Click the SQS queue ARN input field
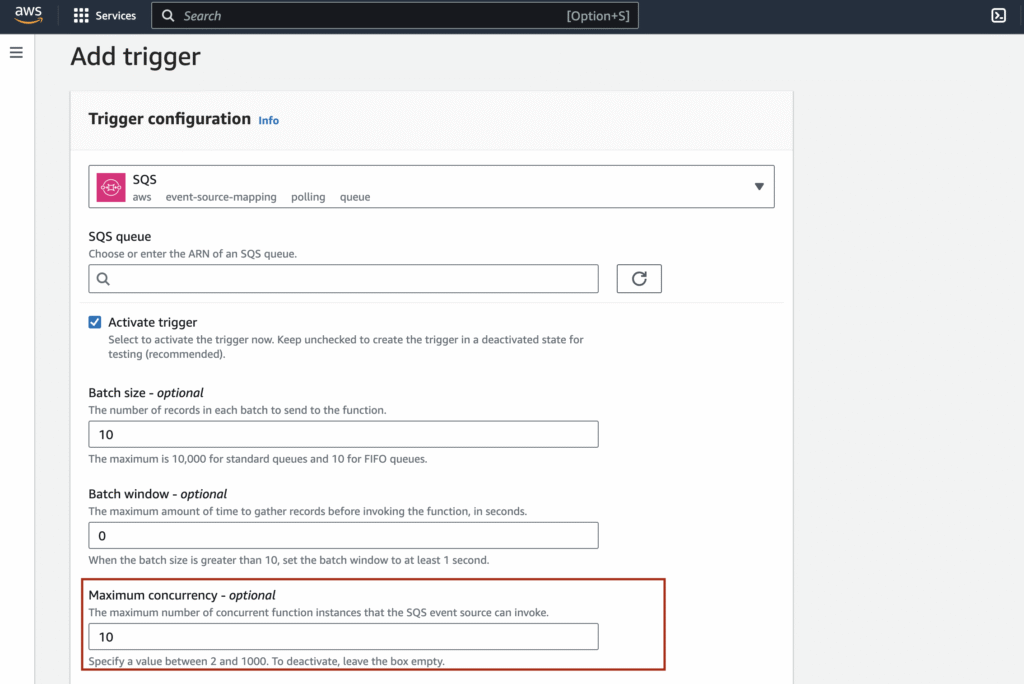 [x=350, y=279]
